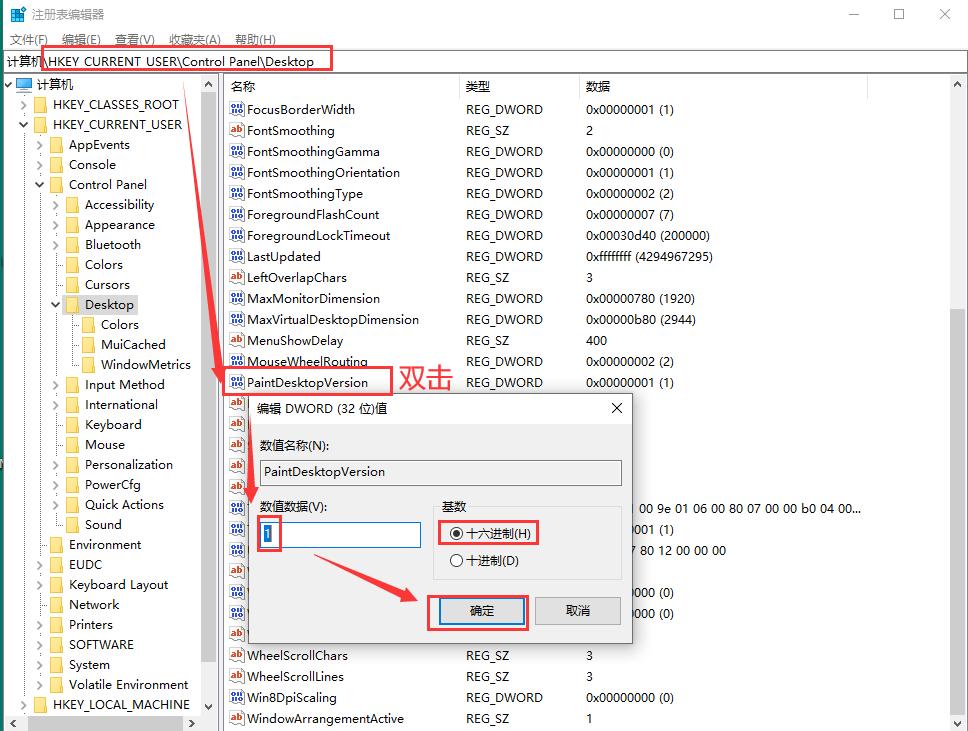Viewport: 968px width, 731px height.
Task: Click PaintDesktopVersion DWORD icon
Action: click(x=236, y=383)
